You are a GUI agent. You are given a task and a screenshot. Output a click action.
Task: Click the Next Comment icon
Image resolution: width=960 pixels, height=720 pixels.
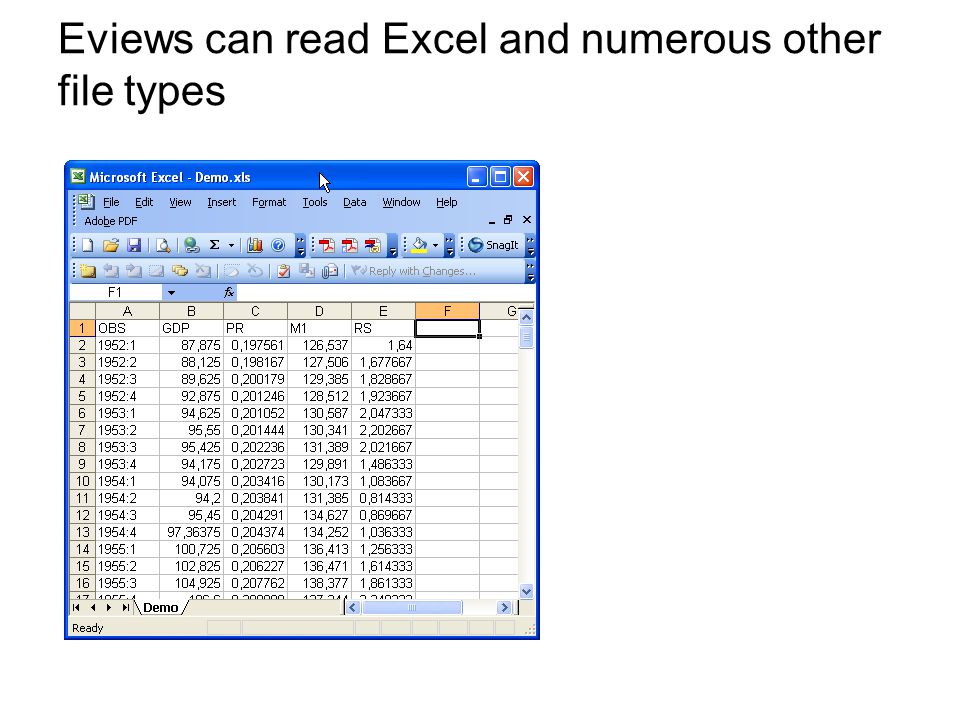tap(133, 271)
